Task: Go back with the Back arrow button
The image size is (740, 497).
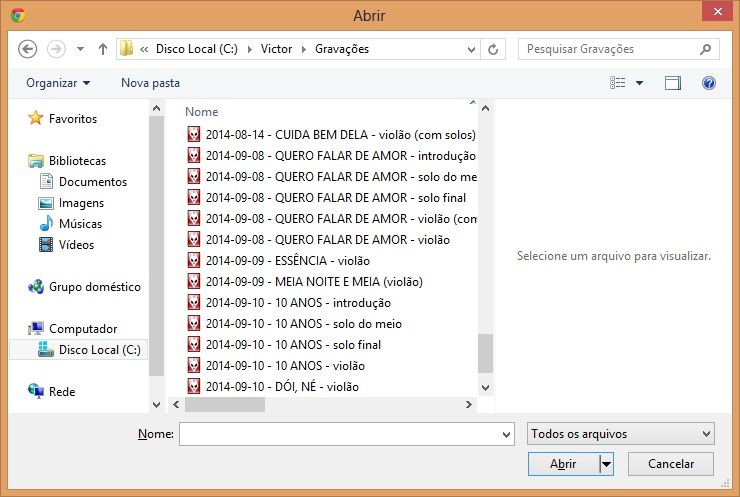Action: [x=27, y=49]
